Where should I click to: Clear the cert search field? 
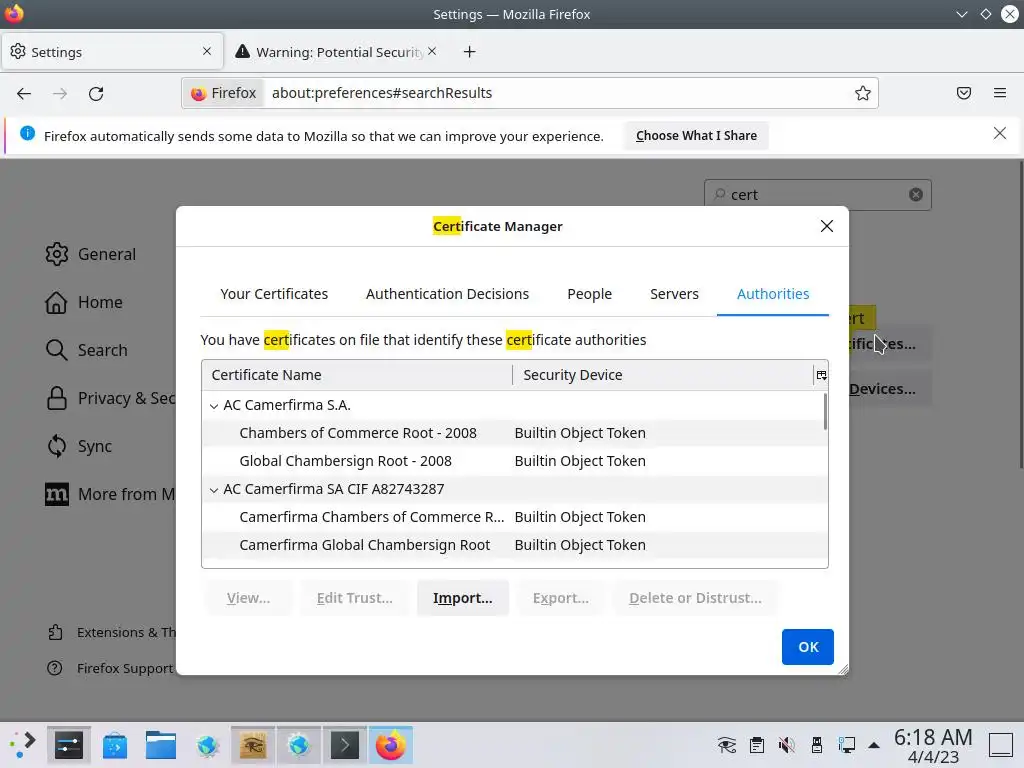[x=916, y=195]
